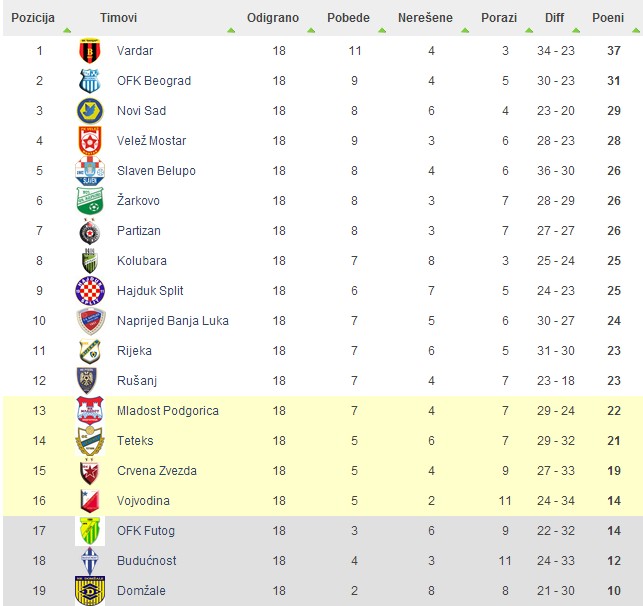Sort table by Pozicija column arrow
The height and width of the screenshot is (606, 643).
67,30
